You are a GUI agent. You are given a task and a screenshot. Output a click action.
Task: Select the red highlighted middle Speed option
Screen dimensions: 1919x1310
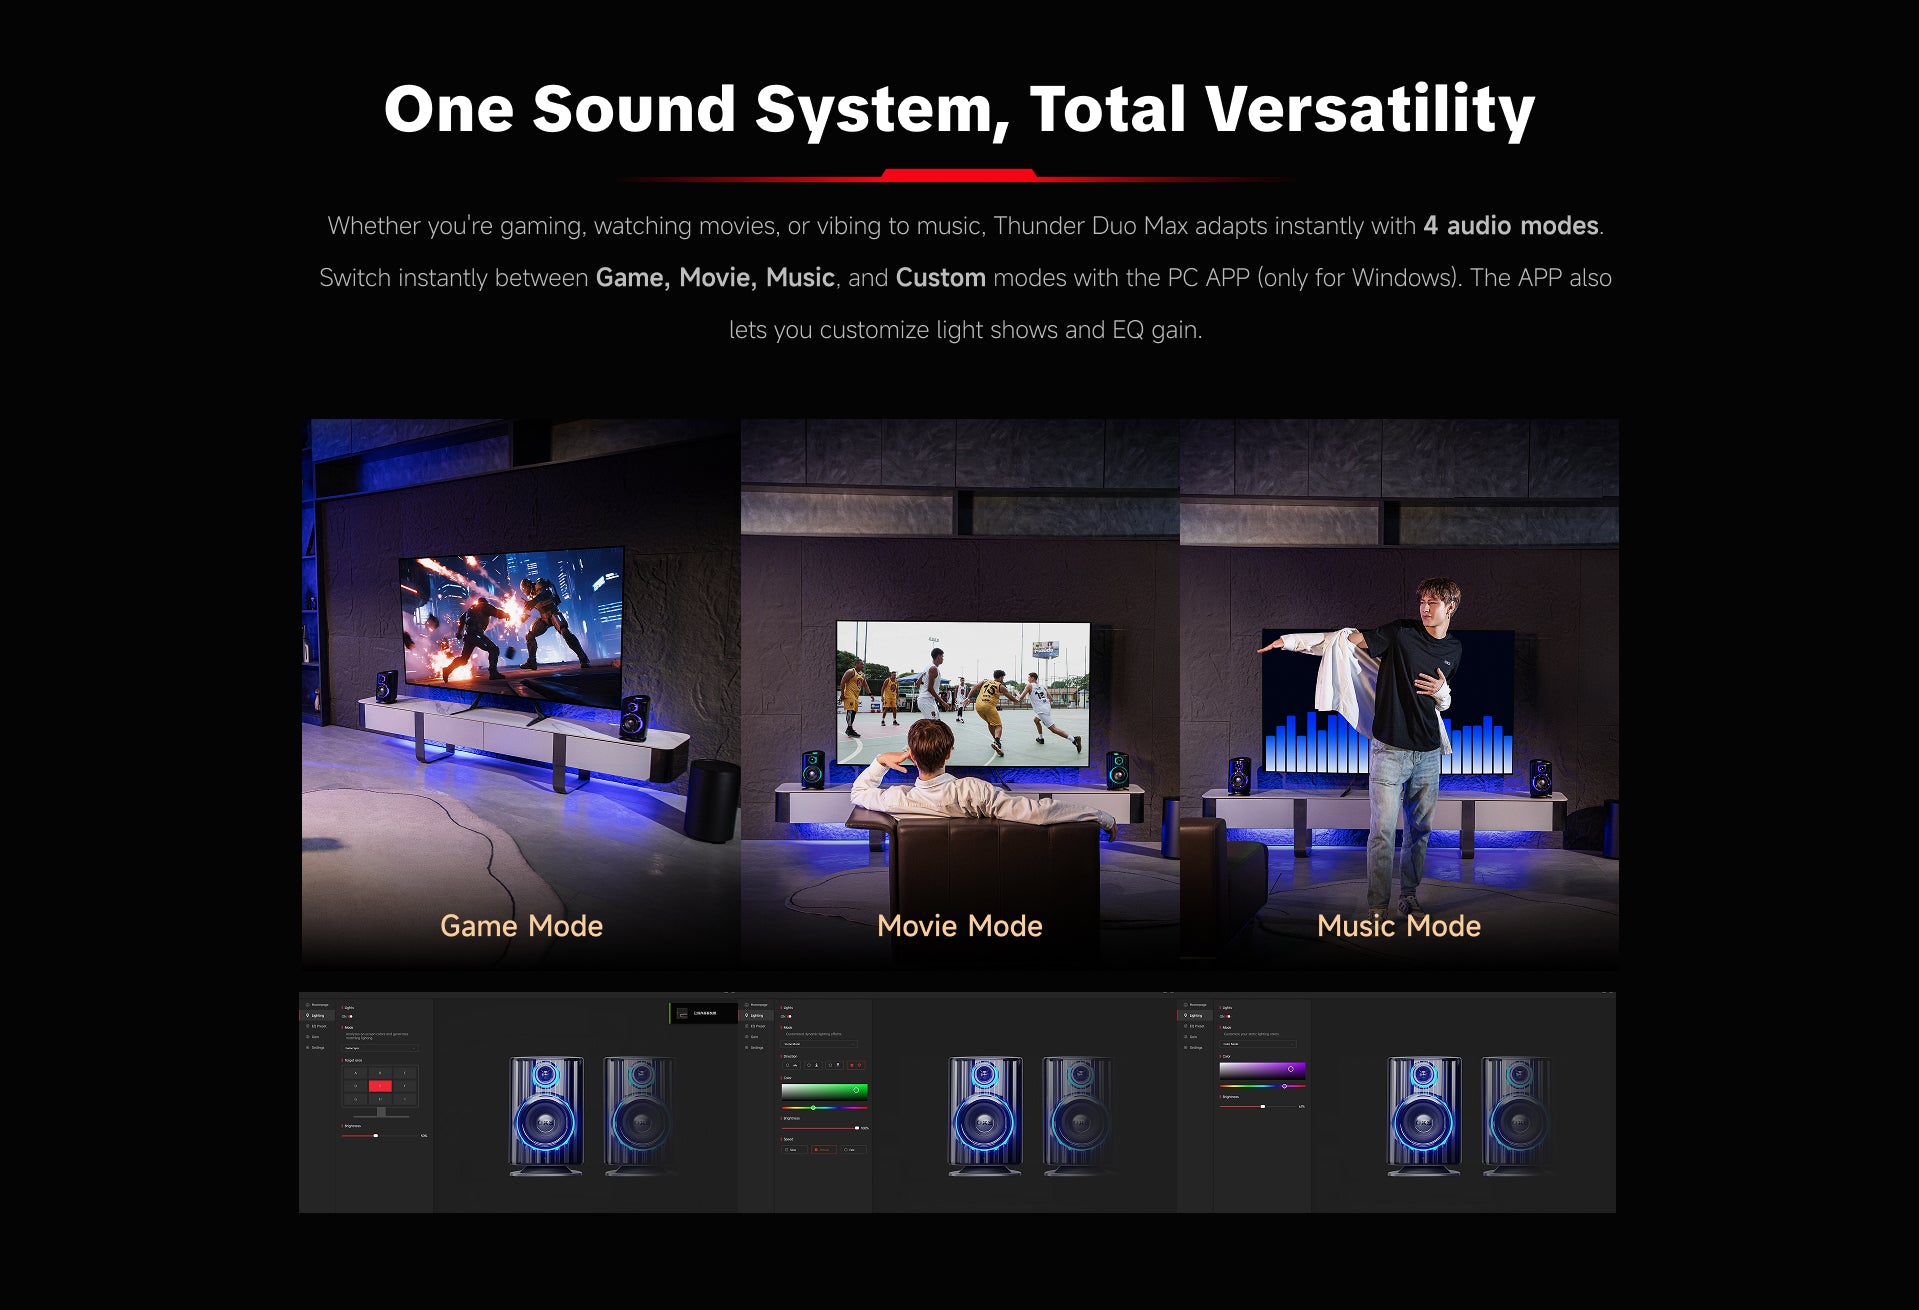pos(823,1150)
